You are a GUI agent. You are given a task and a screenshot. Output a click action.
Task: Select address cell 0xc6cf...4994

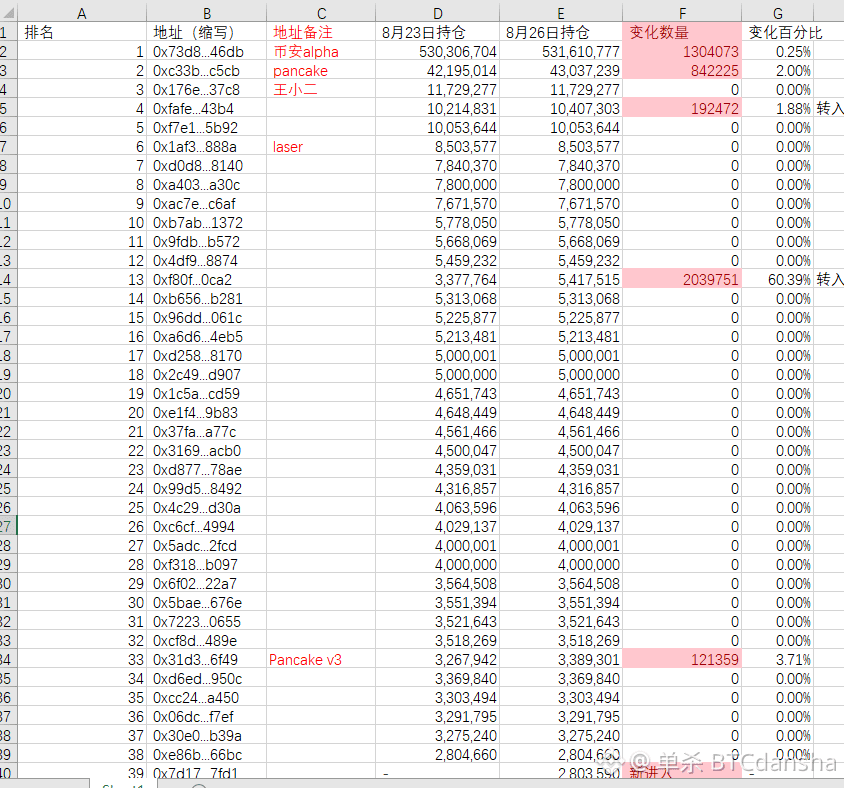pos(207,526)
